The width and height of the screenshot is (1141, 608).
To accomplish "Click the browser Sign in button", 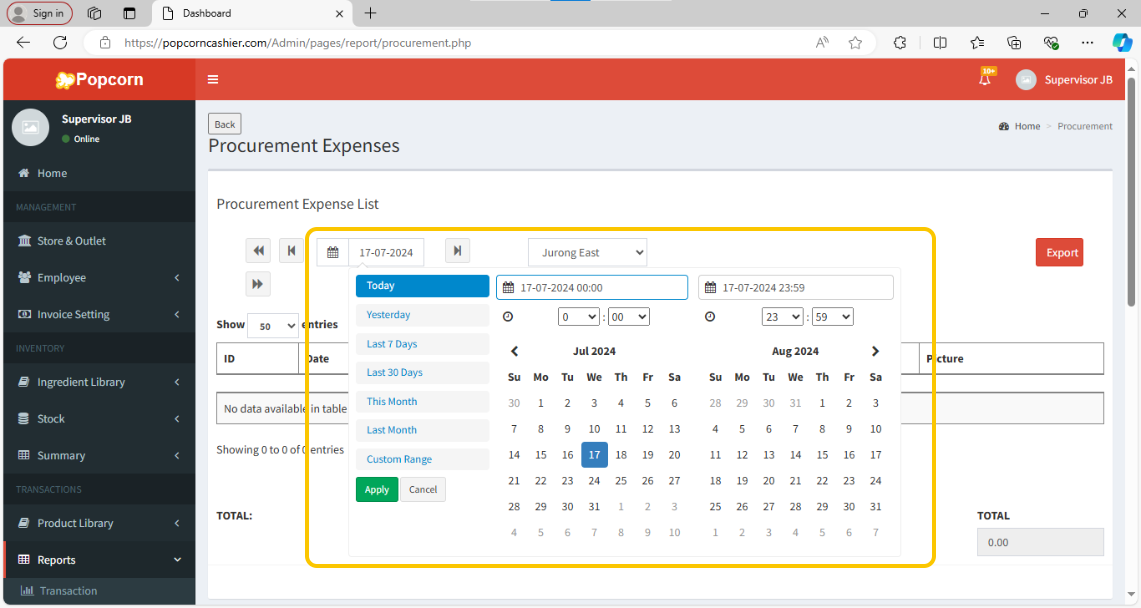I will (40, 13).
